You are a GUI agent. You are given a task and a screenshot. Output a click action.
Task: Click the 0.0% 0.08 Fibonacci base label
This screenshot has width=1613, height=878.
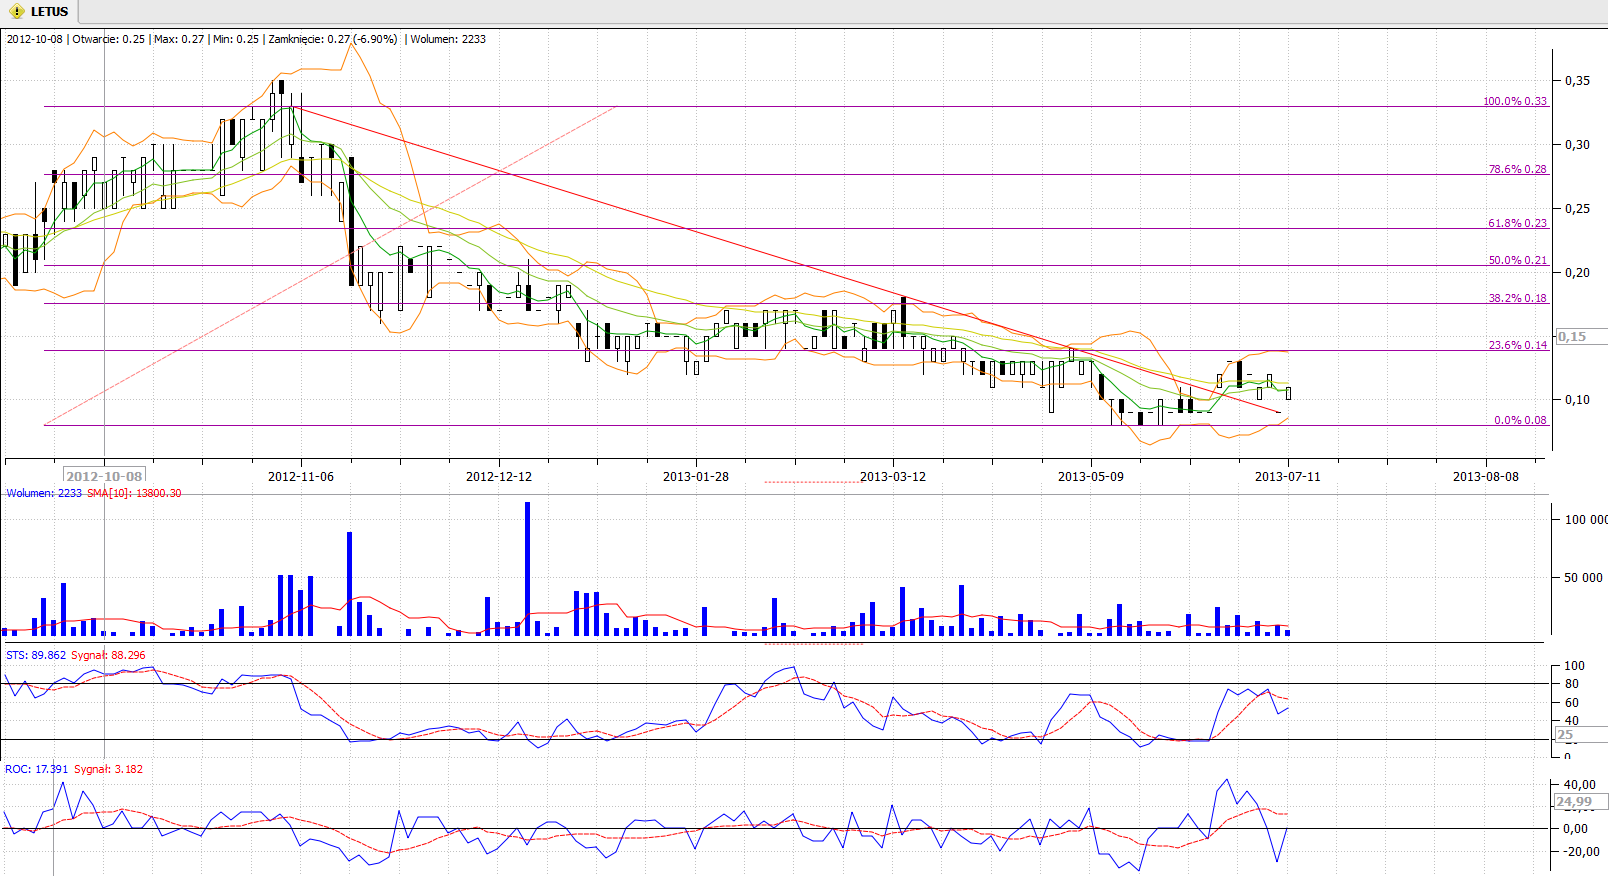tap(1520, 420)
